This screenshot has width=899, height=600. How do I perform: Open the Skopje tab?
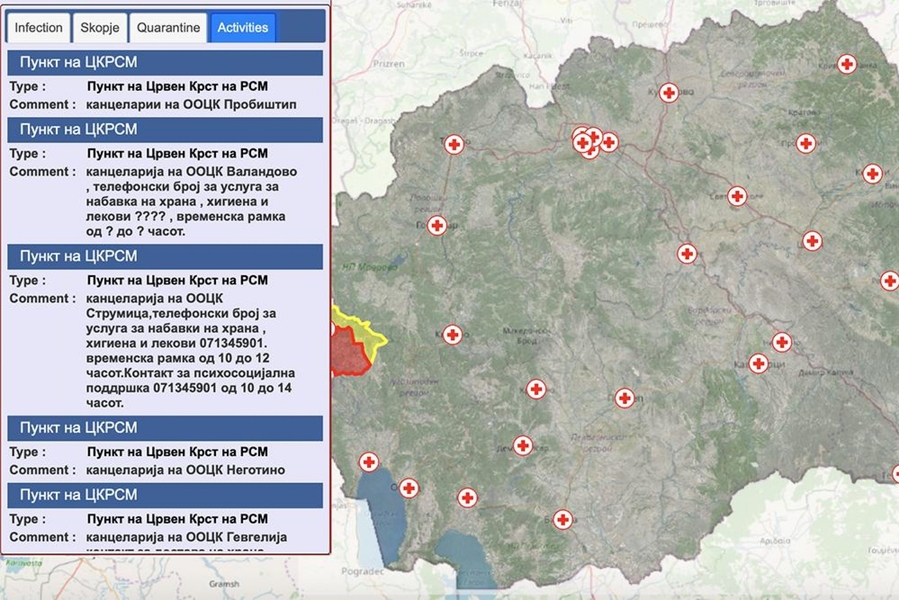[x=99, y=27]
